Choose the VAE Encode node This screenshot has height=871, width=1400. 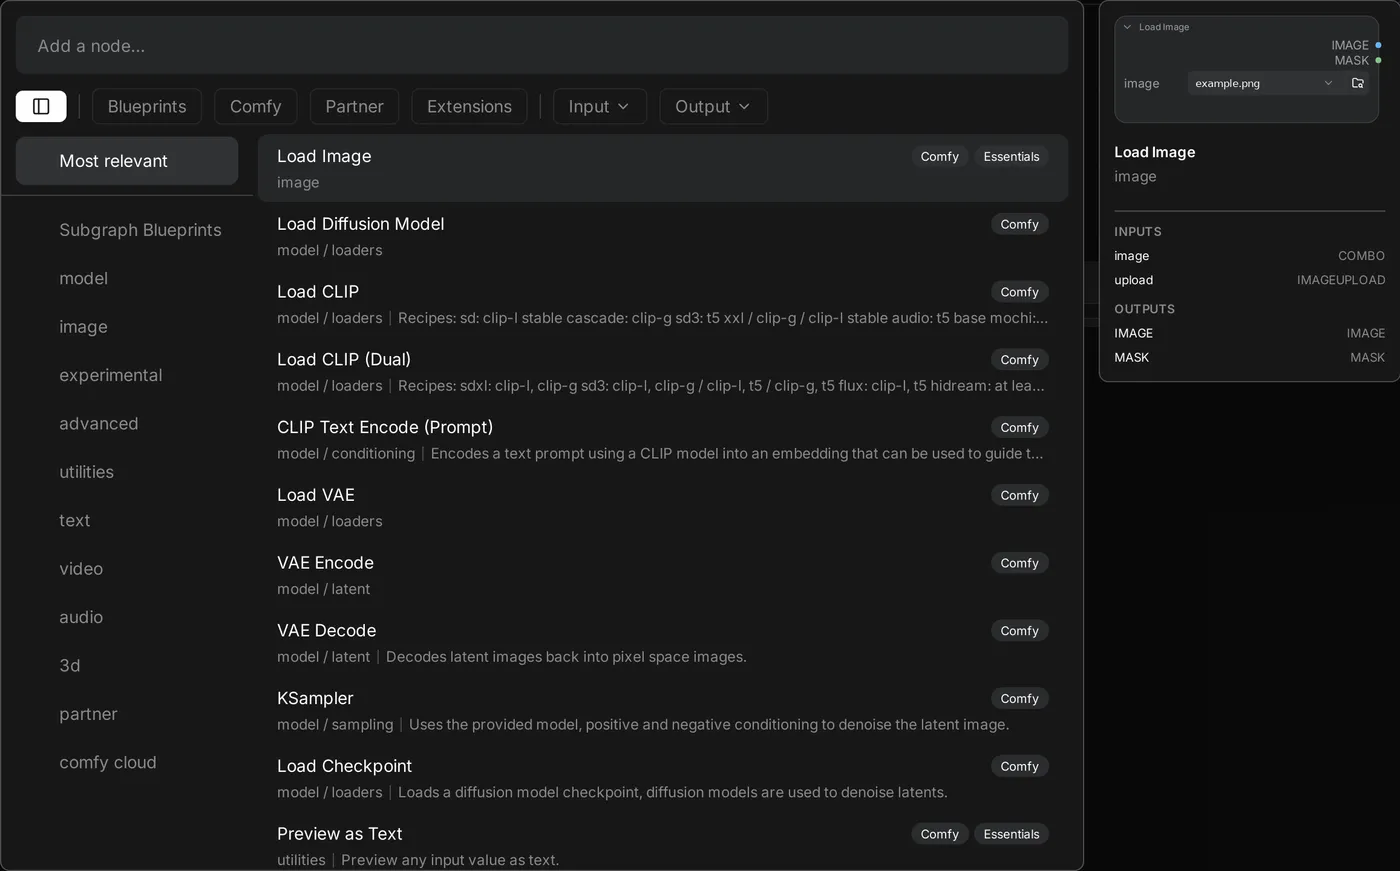point(663,576)
